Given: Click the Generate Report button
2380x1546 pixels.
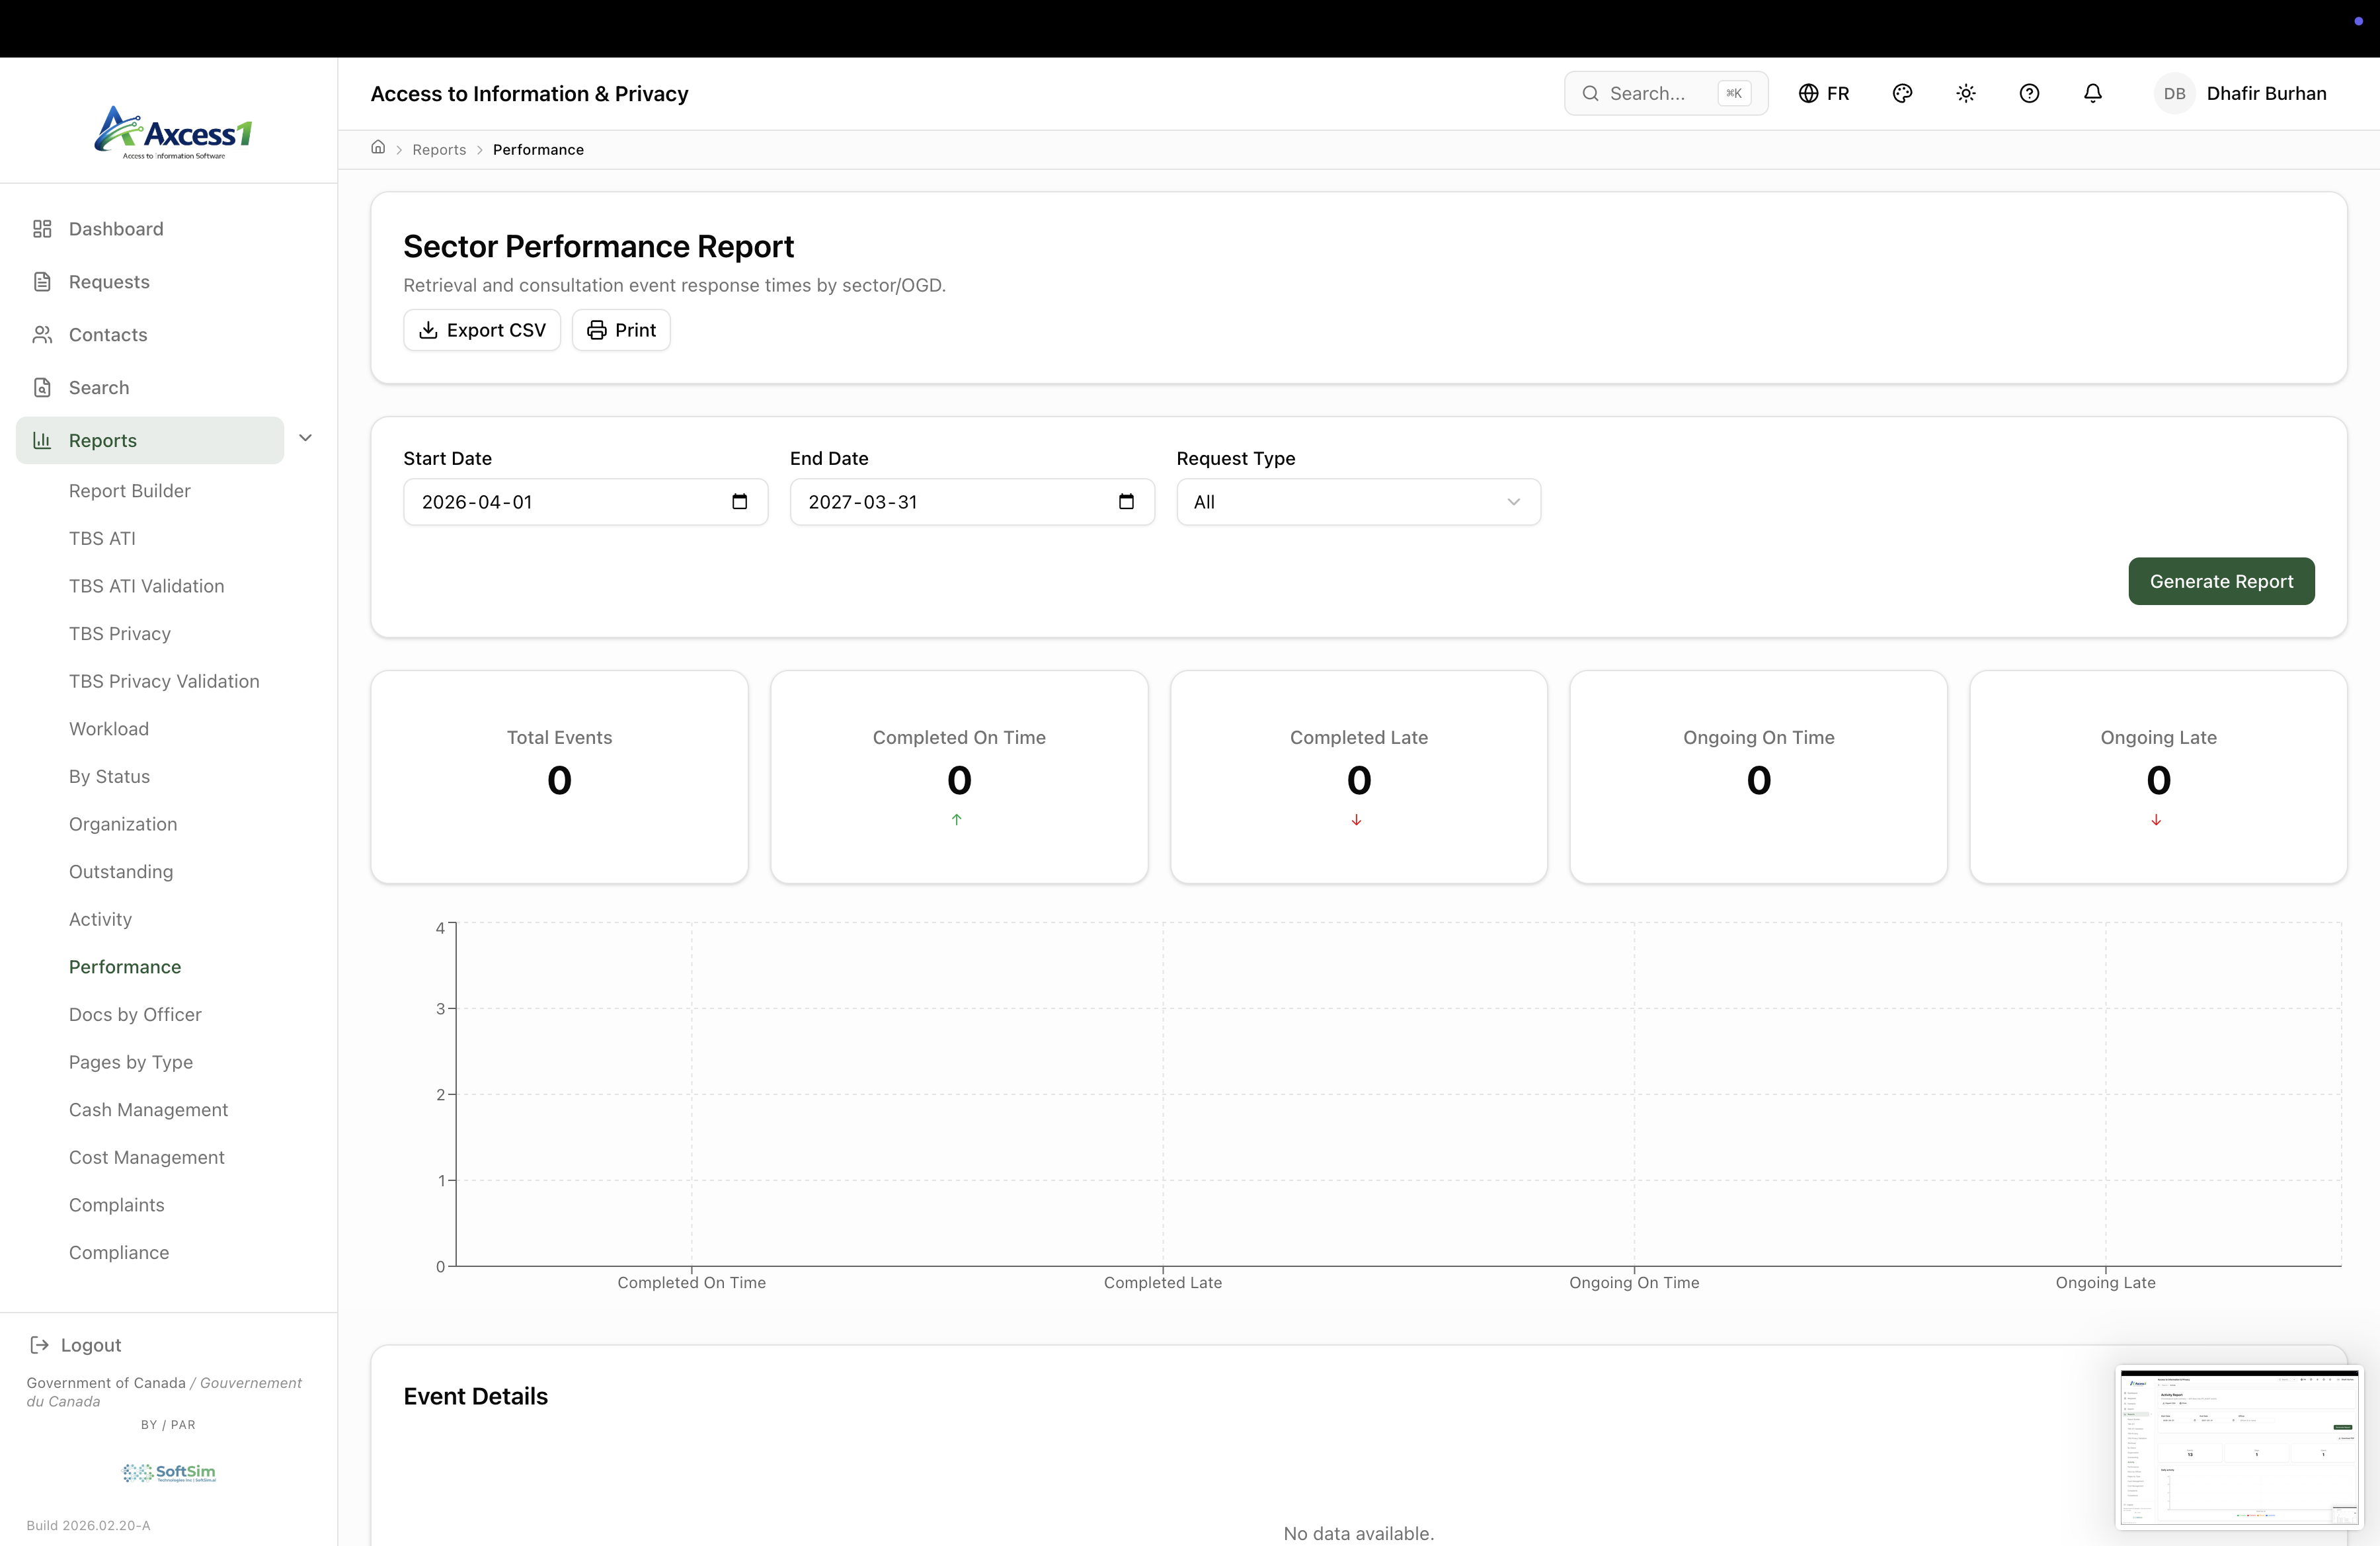Looking at the screenshot, I should (x=2220, y=581).
